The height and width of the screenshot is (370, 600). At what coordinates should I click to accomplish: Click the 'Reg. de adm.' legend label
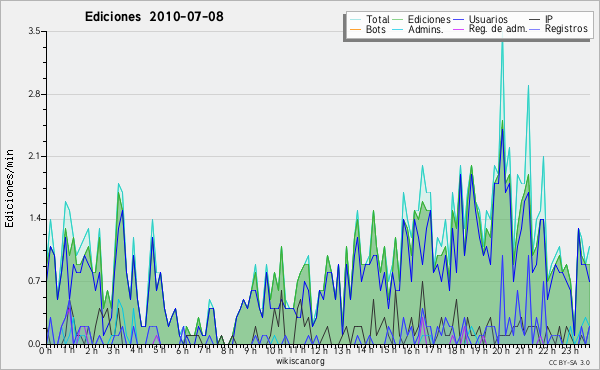(x=498, y=29)
